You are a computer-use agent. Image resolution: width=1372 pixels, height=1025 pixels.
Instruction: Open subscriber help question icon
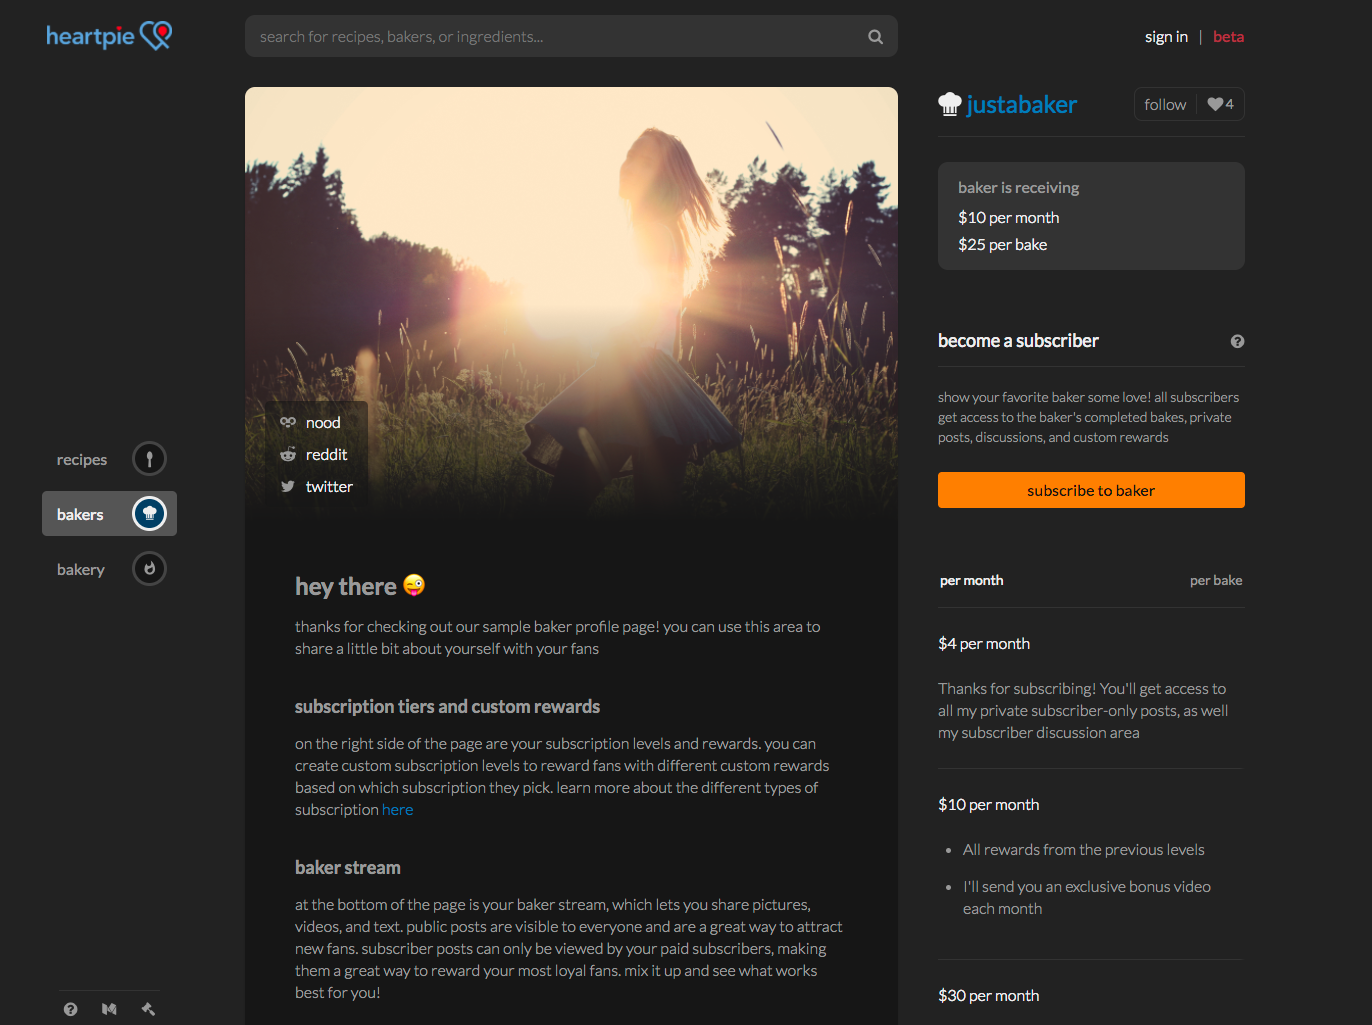1237,341
